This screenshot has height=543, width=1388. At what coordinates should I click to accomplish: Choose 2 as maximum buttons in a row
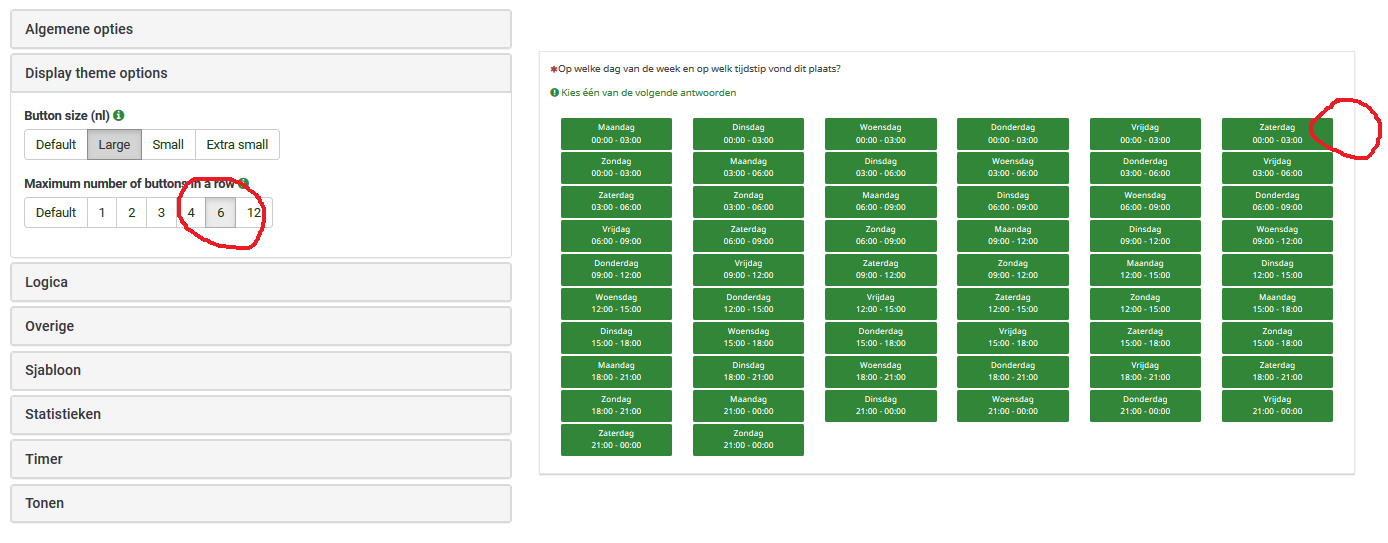pos(131,213)
